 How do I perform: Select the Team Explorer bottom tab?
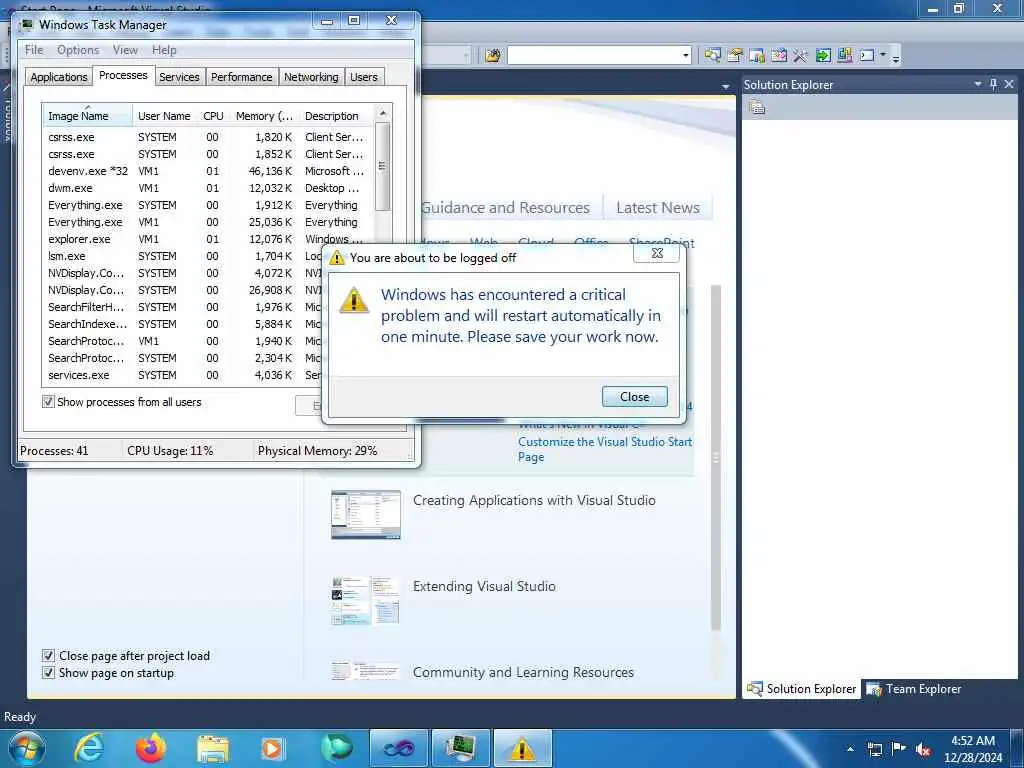(x=914, y=688)
